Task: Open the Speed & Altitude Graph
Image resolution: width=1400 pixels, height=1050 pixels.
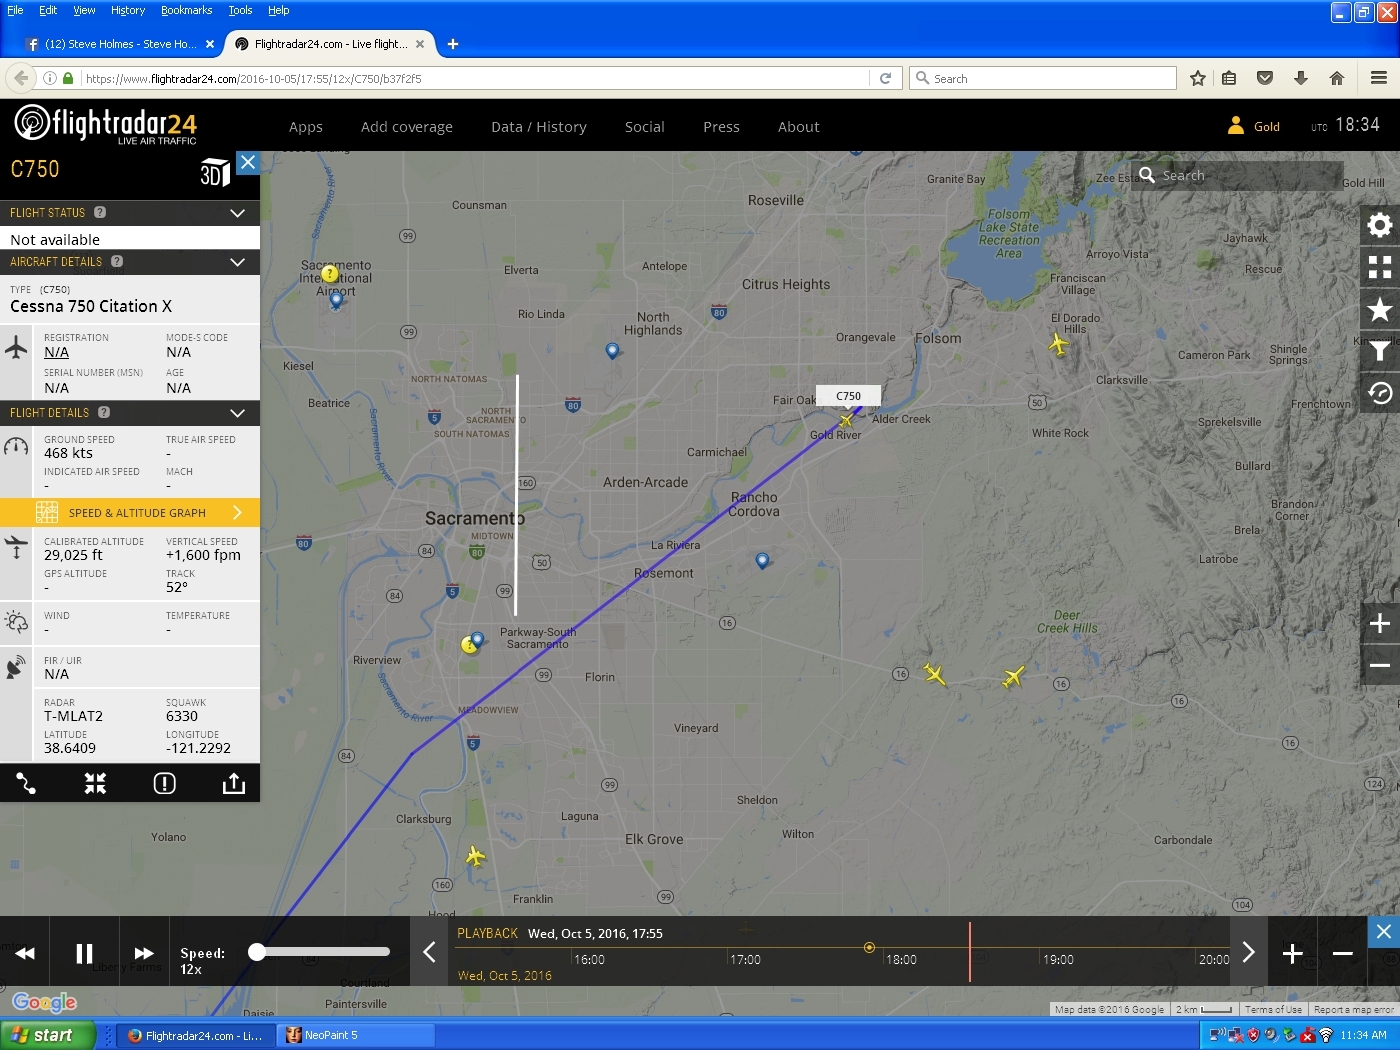Action: pos(137,513)
